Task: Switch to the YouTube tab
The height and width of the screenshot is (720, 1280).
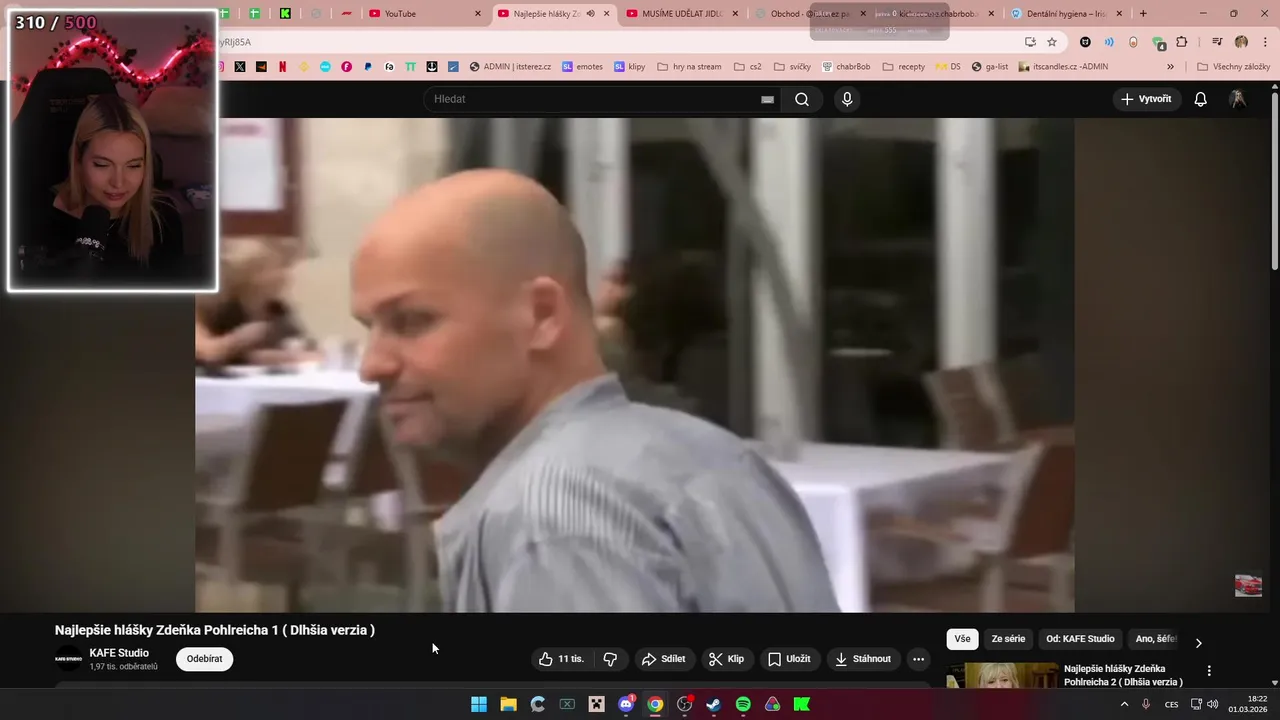Action: point(425,14)
